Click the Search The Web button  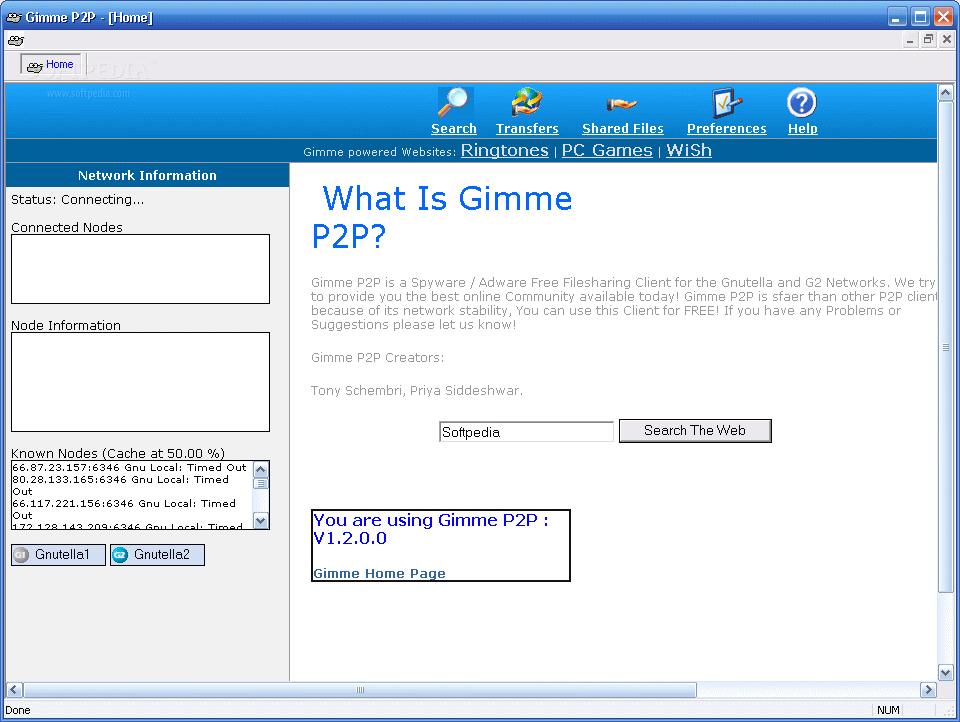point(695,431)
